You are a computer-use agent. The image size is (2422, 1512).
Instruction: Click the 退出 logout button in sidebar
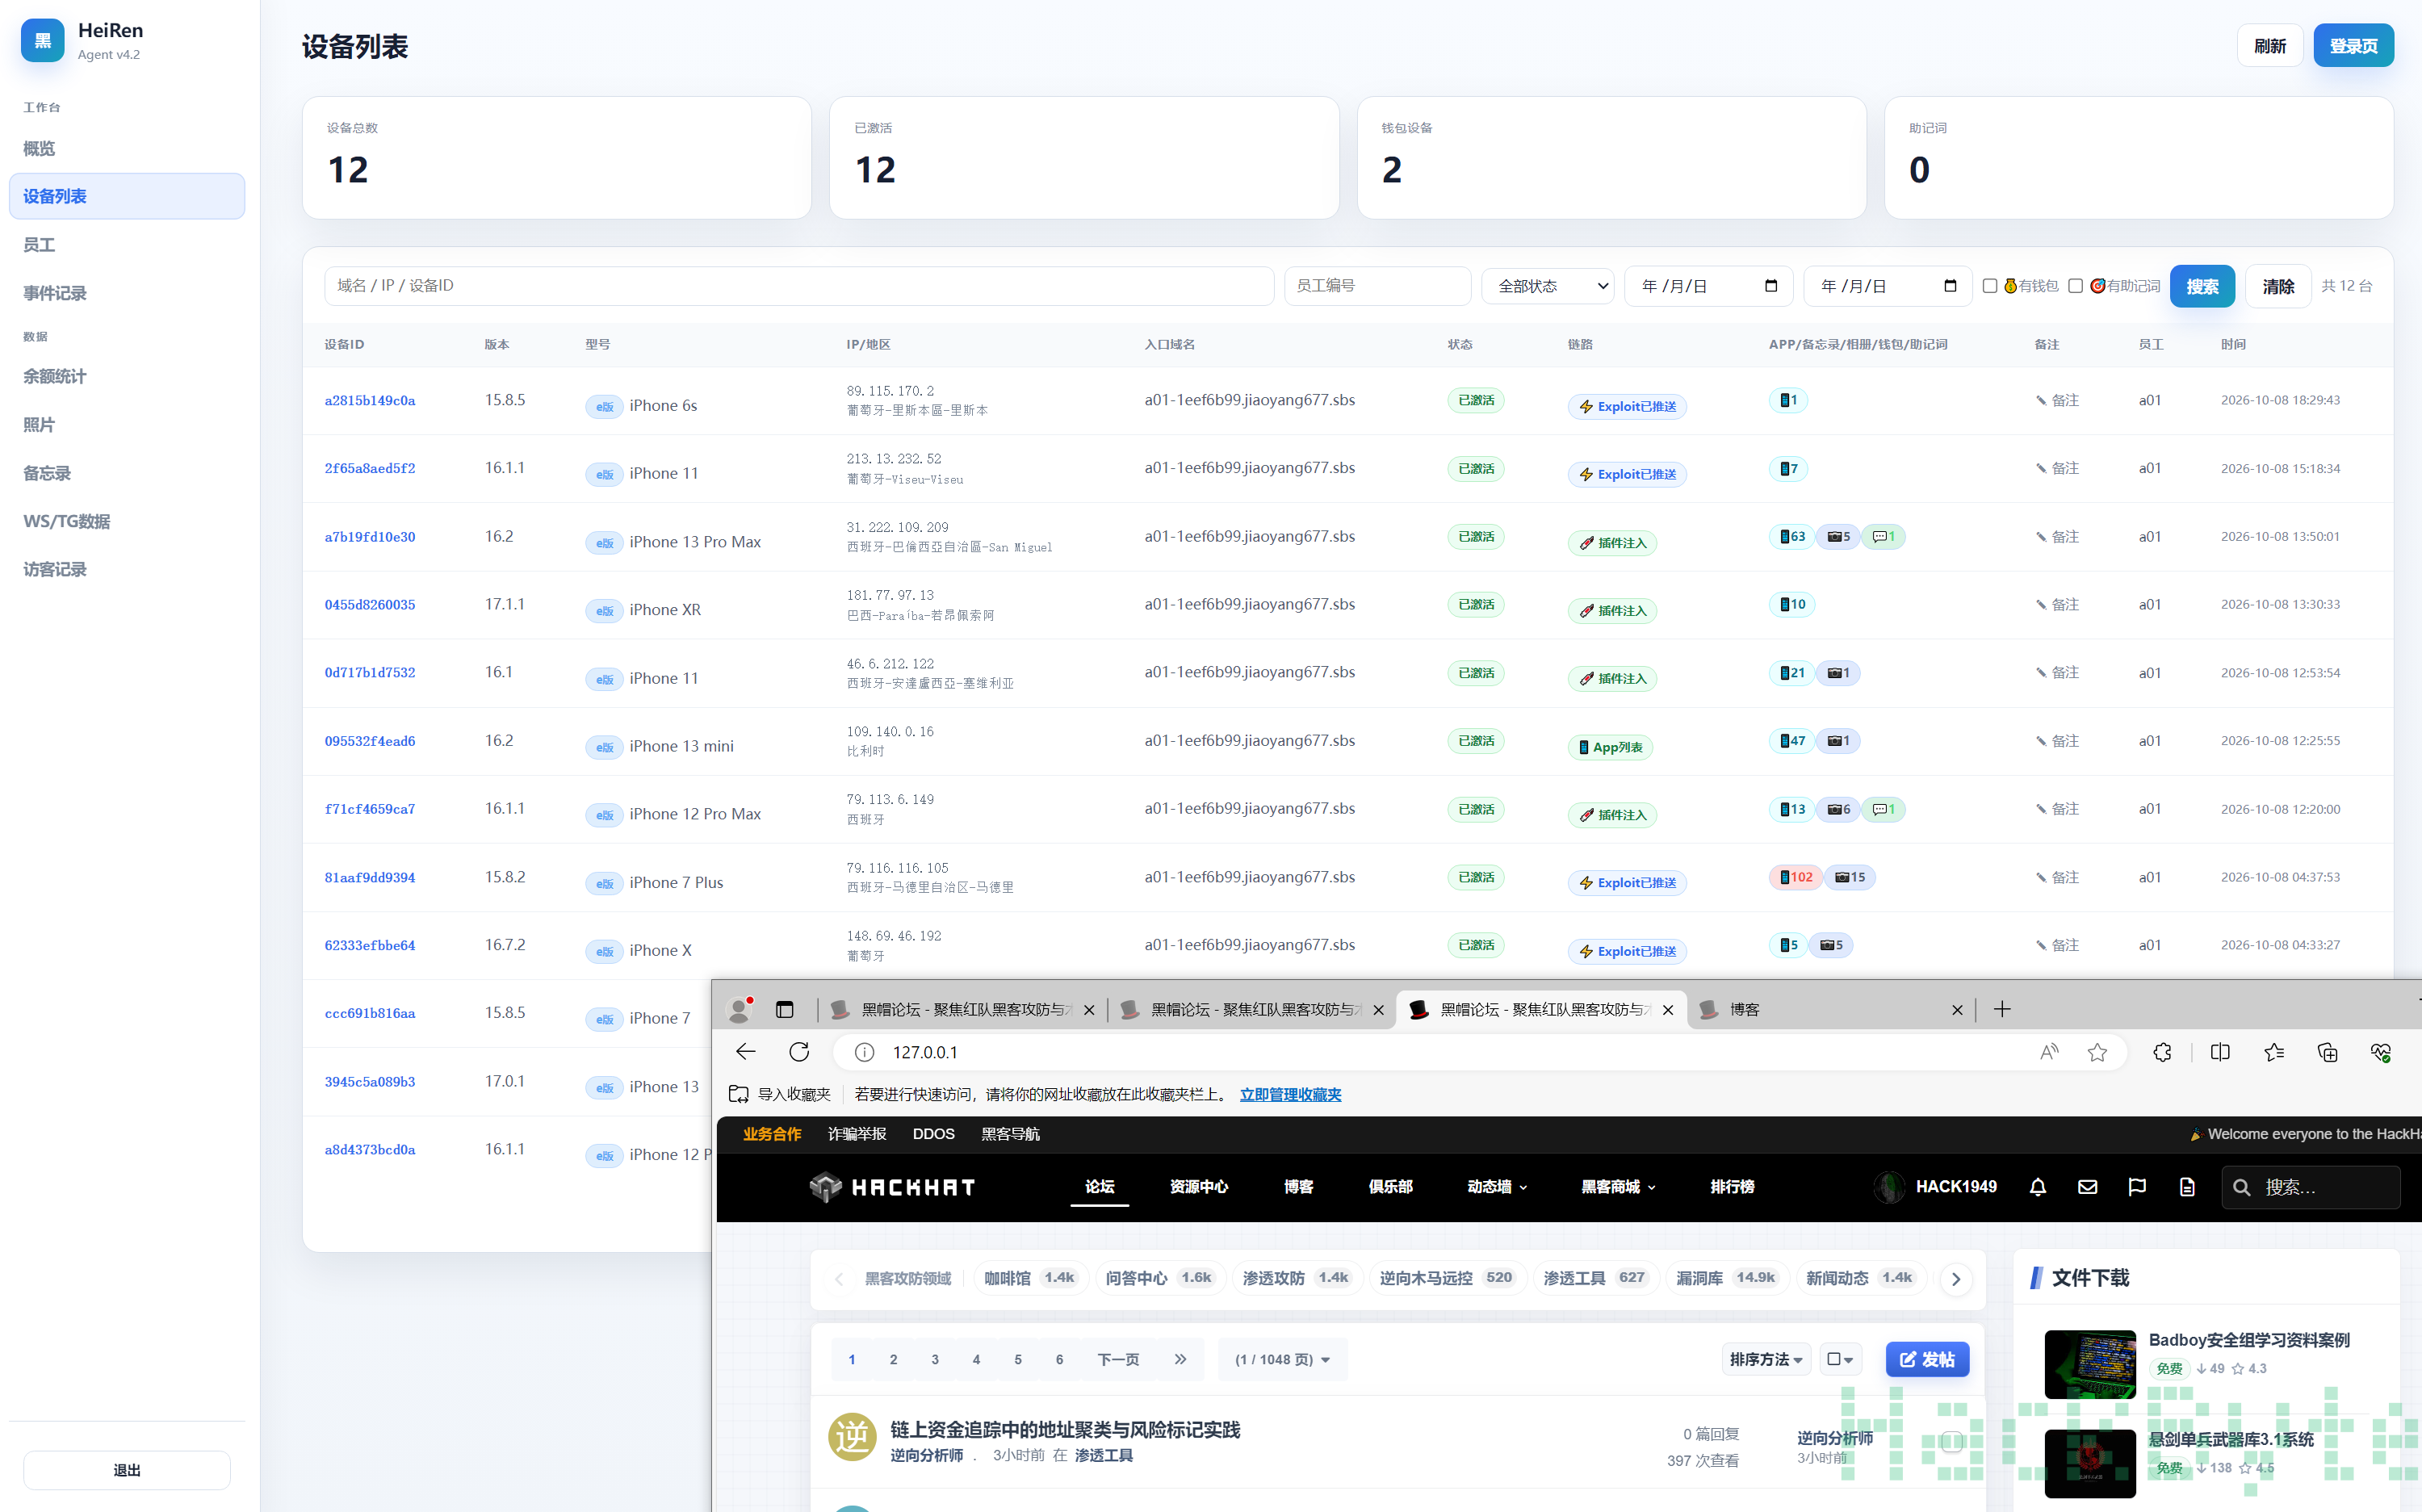click(x=127, y=1469)
